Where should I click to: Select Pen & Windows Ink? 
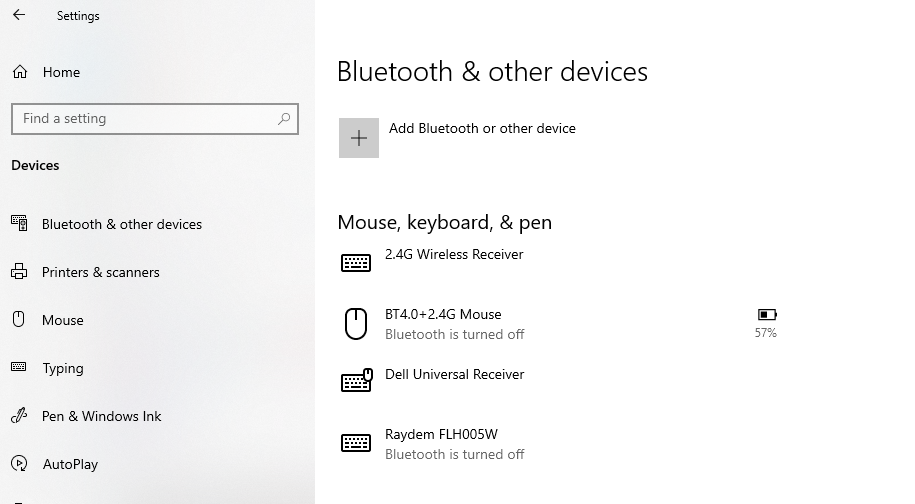click(101, 416)
